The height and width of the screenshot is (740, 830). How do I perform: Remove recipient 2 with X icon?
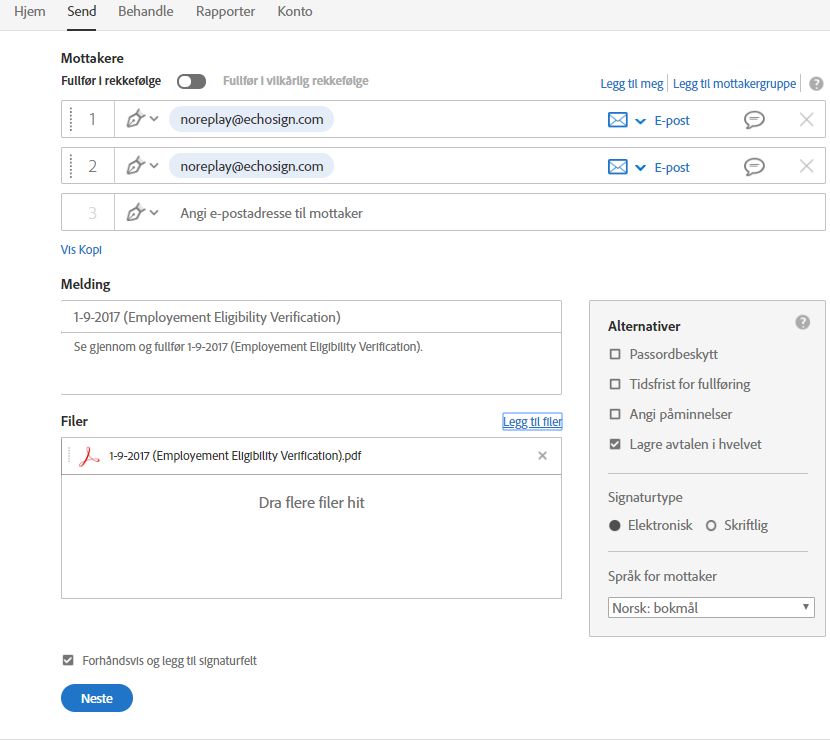[806, 166]
